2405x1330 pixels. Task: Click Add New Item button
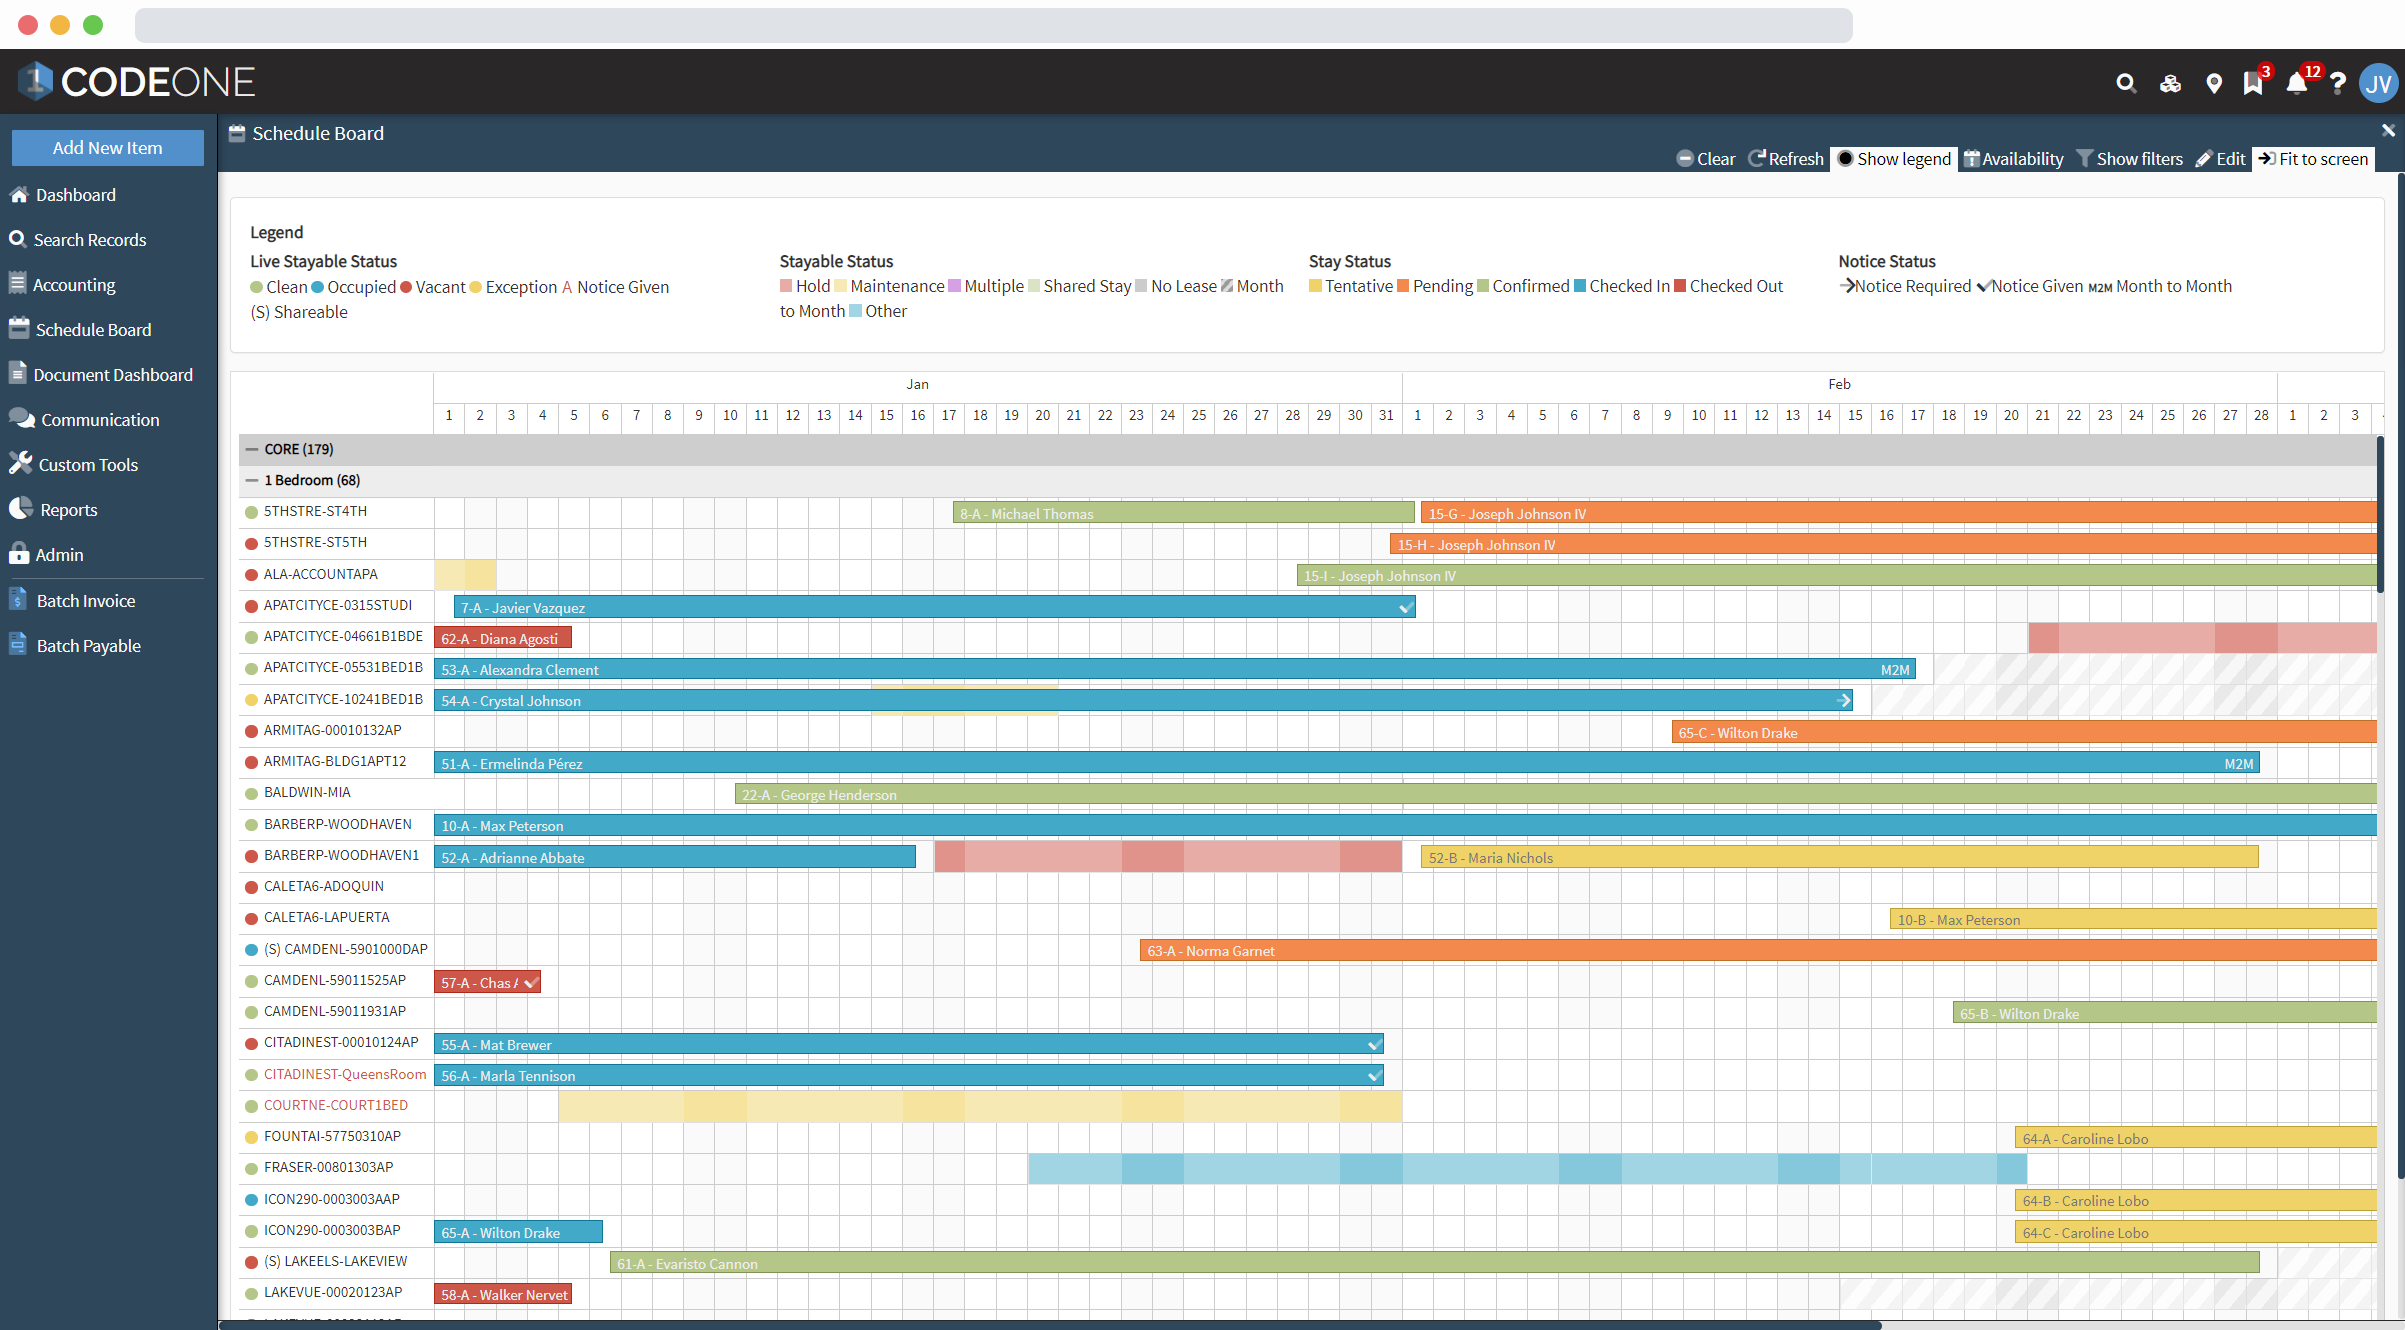coord(108,148)
